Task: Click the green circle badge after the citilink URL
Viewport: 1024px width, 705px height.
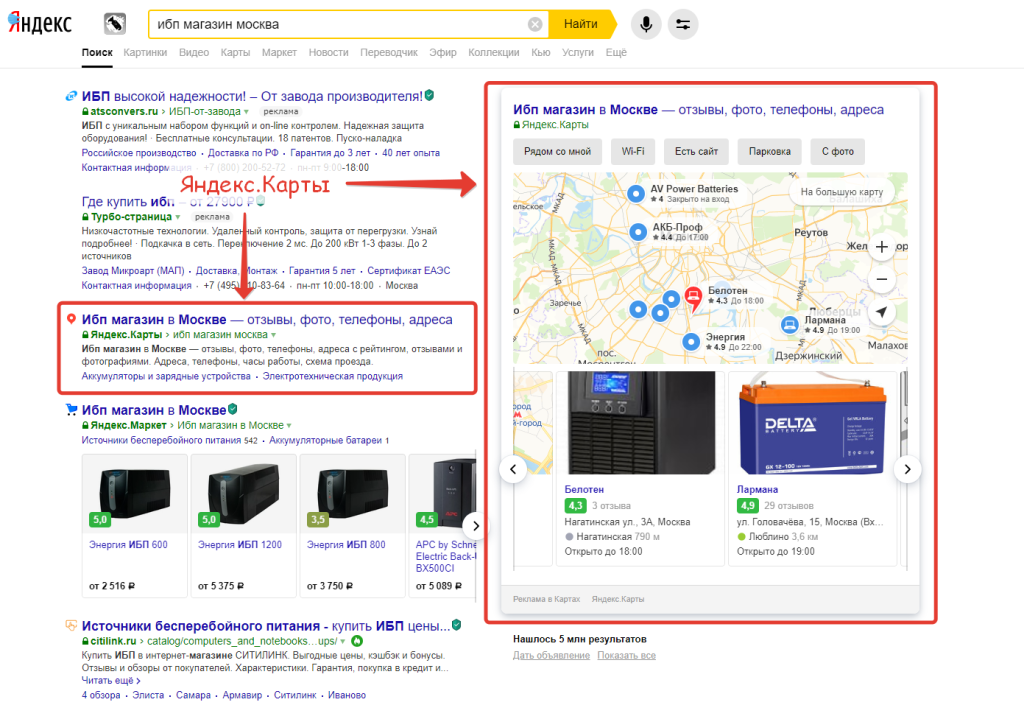Action: pos(357,641)
